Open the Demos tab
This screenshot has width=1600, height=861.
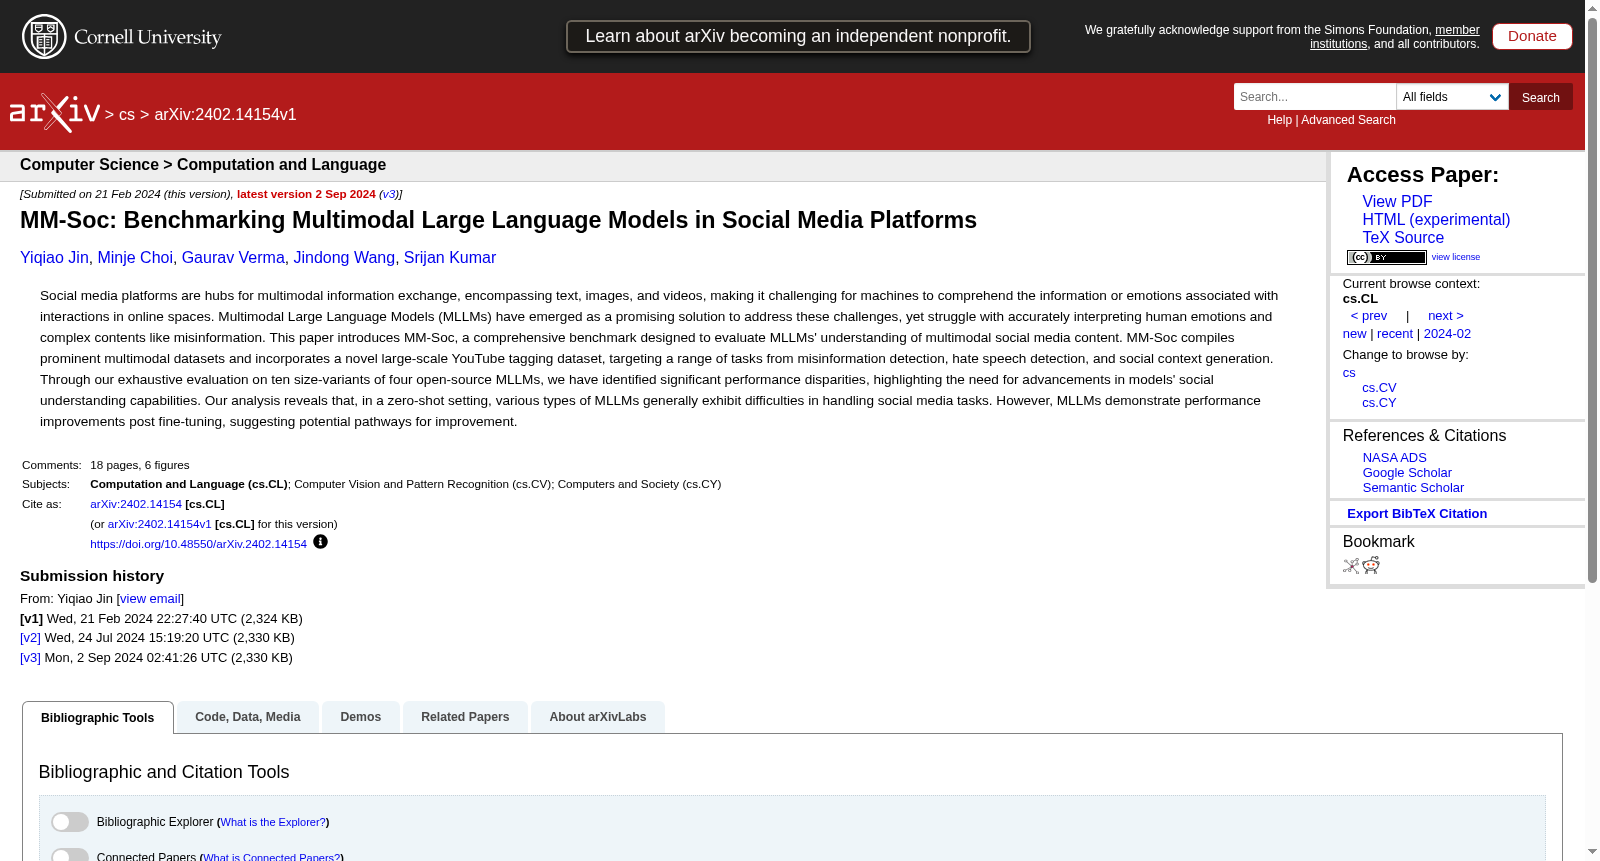(x=361, y=717)
